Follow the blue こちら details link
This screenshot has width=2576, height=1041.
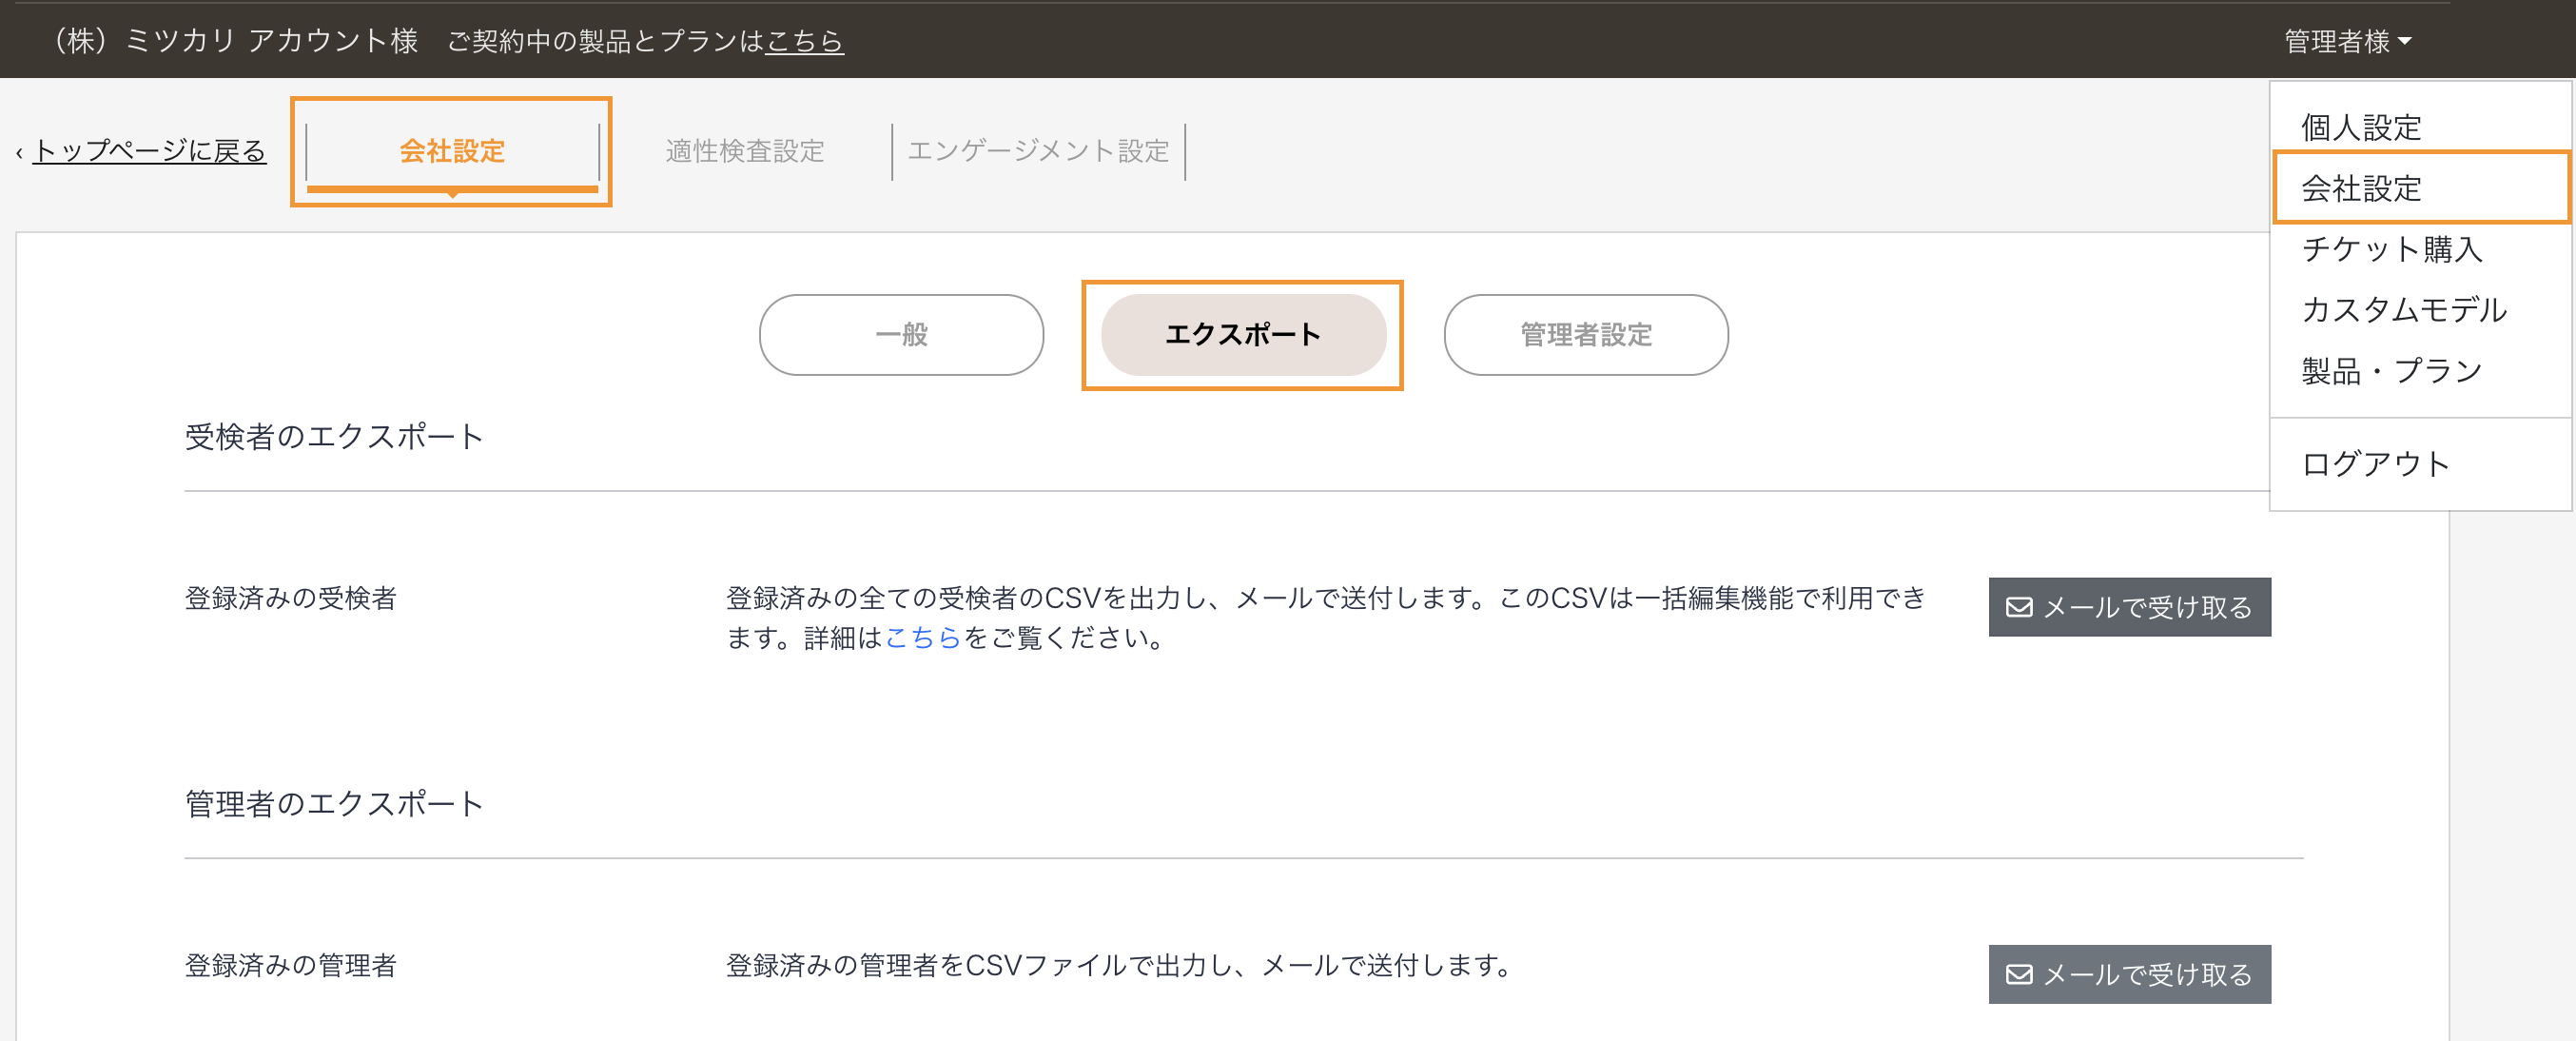(x=922, y=637)
